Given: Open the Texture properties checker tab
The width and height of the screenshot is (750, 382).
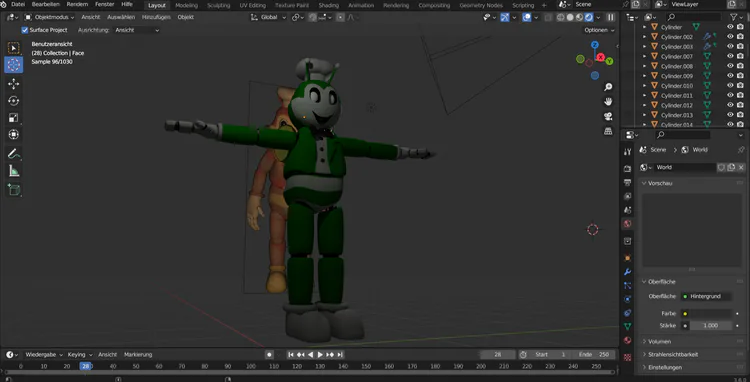Looking at the screenshot, I should 628,357.
